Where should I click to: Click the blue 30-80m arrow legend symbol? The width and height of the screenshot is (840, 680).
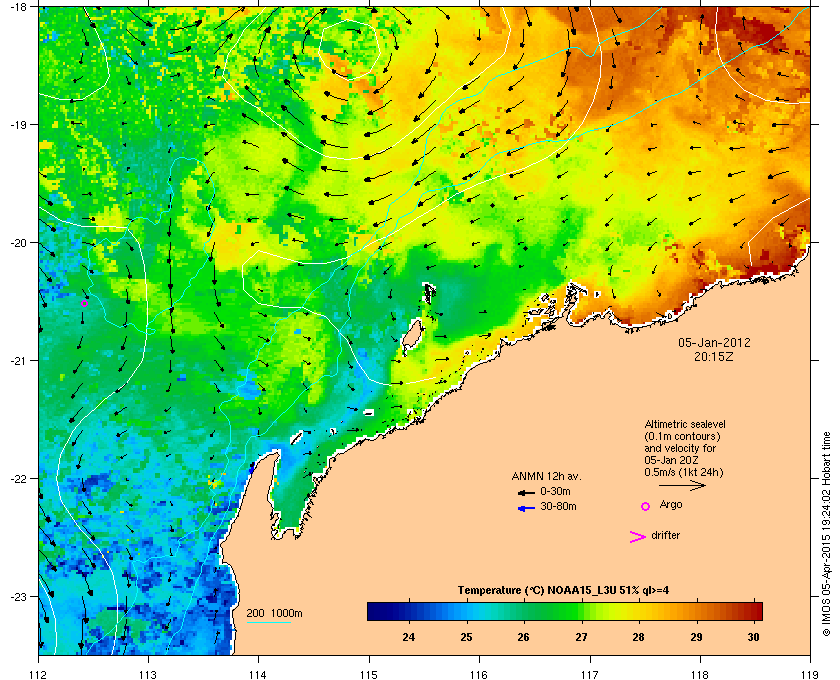(526, 508)
